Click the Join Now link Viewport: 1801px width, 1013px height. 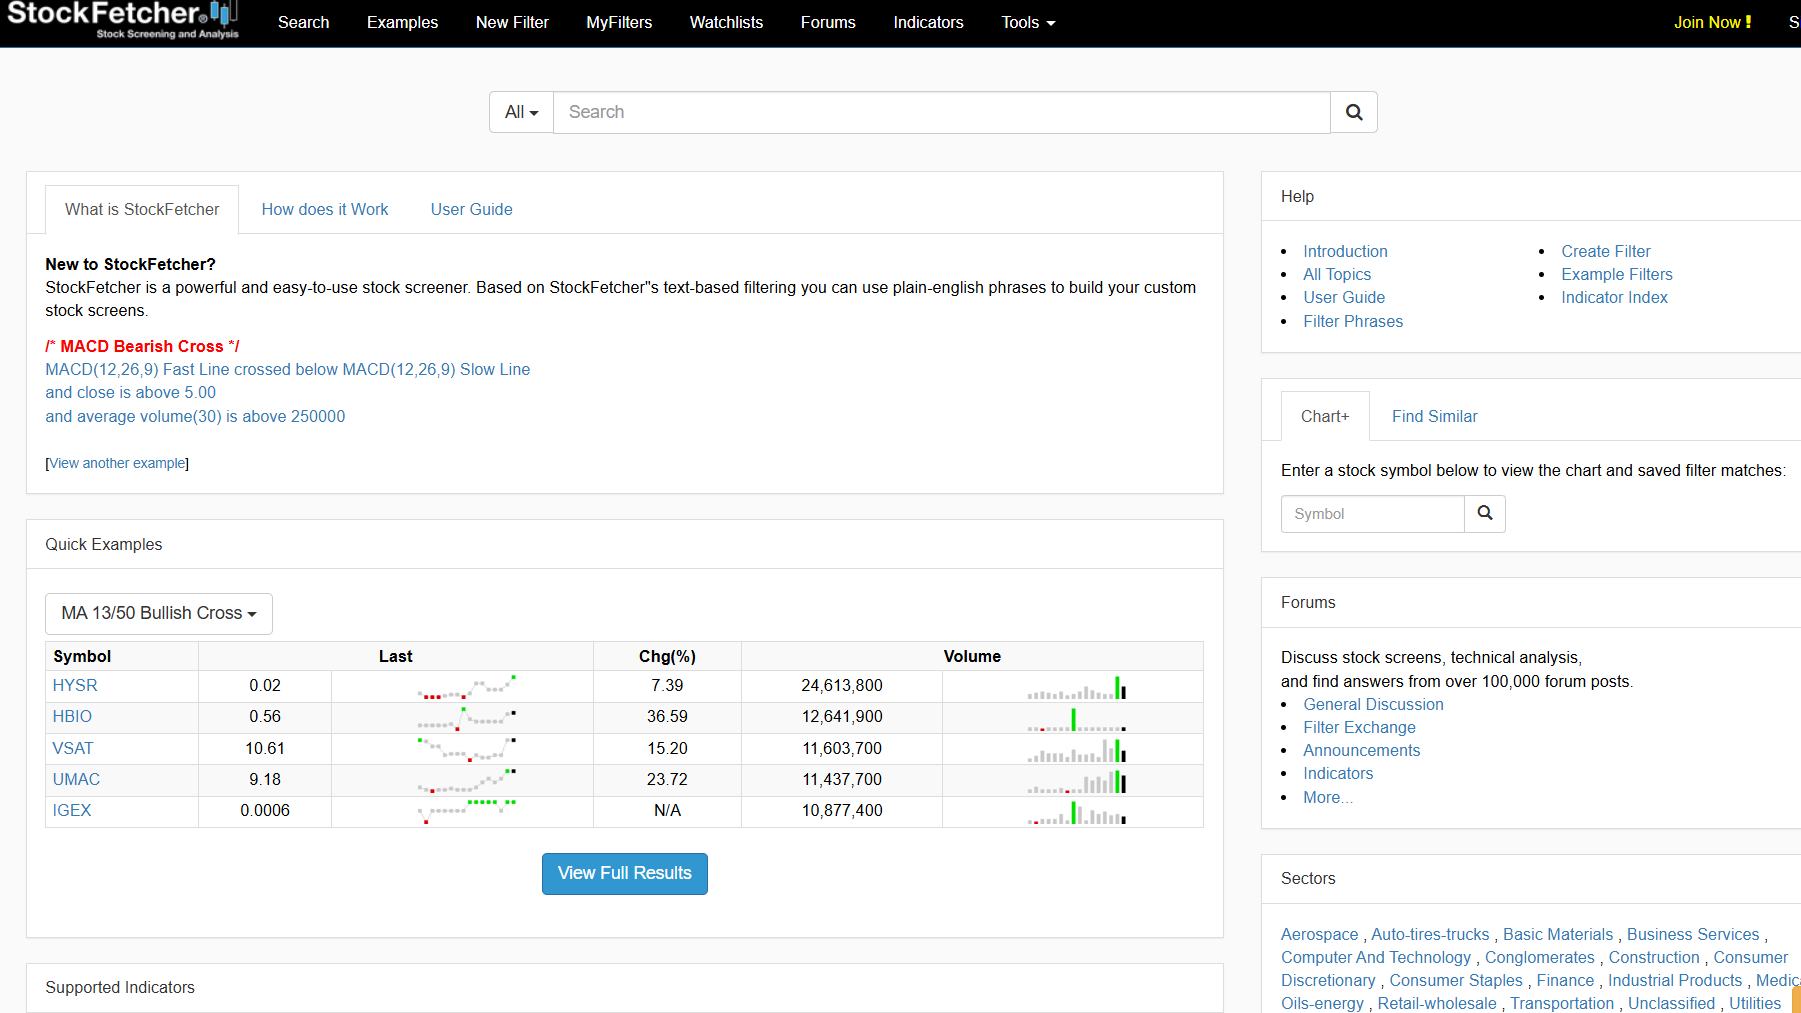point(1712,22)
